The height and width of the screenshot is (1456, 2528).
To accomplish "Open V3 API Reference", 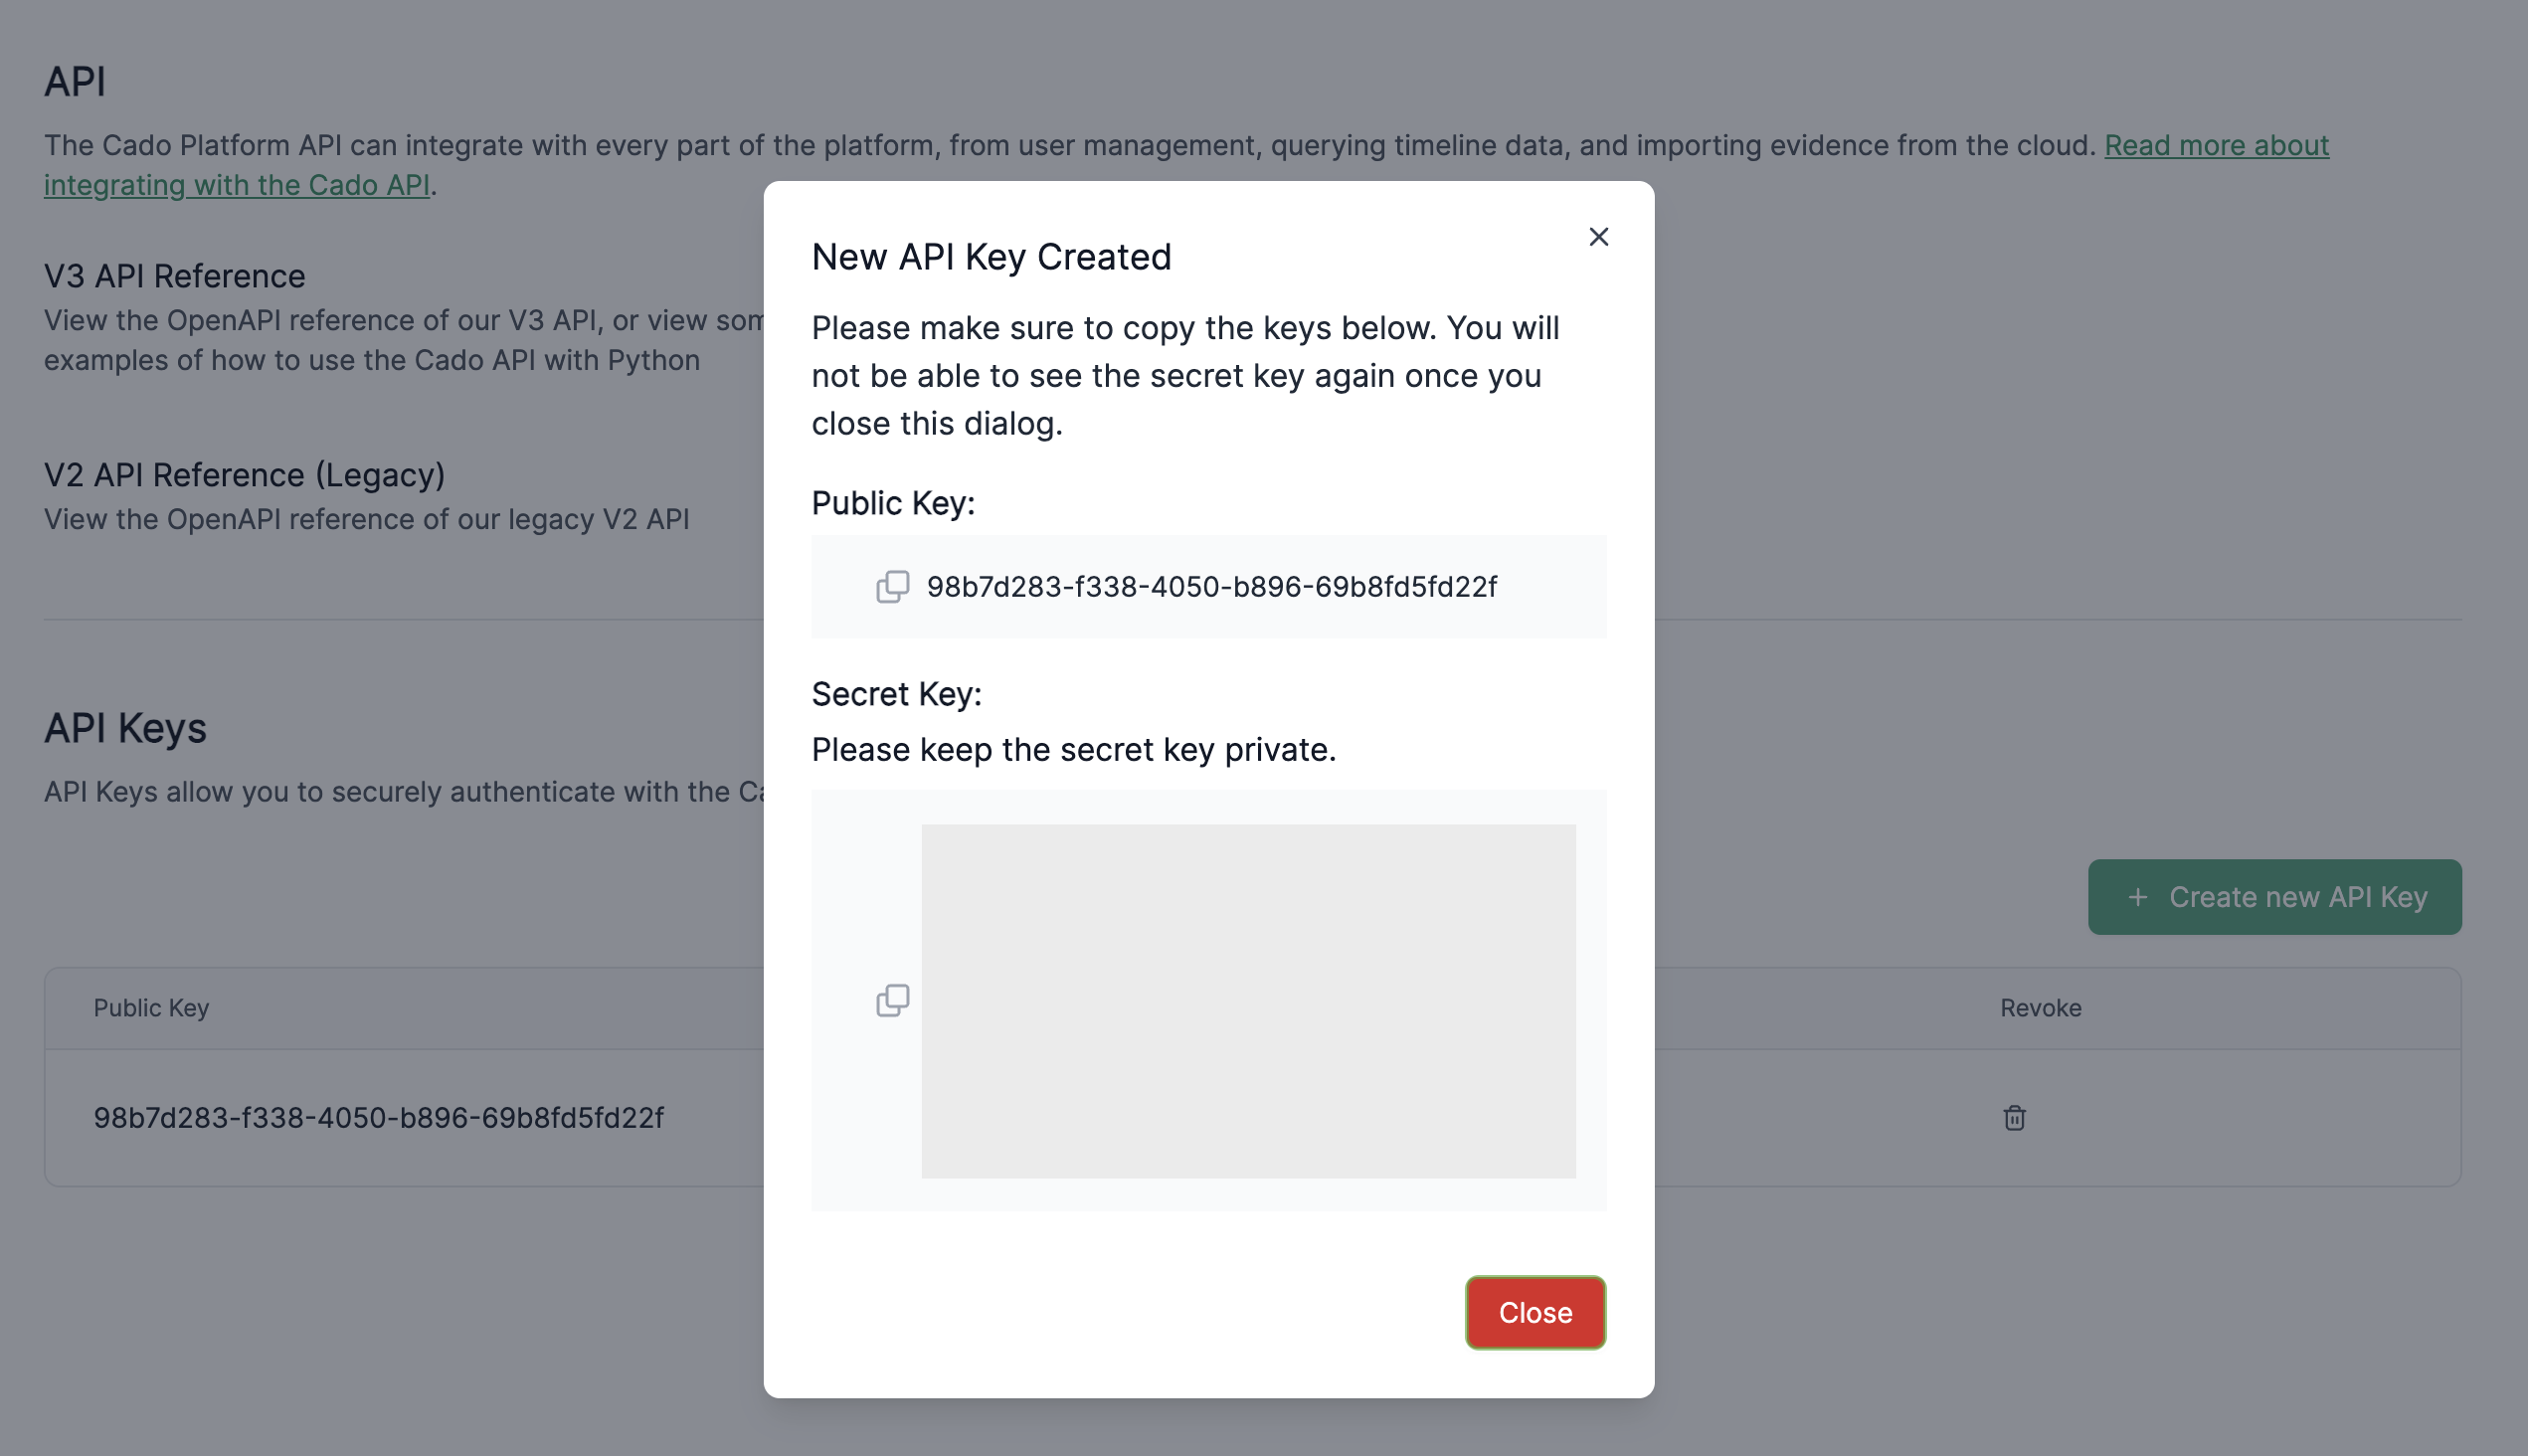I will coord(174,275).
